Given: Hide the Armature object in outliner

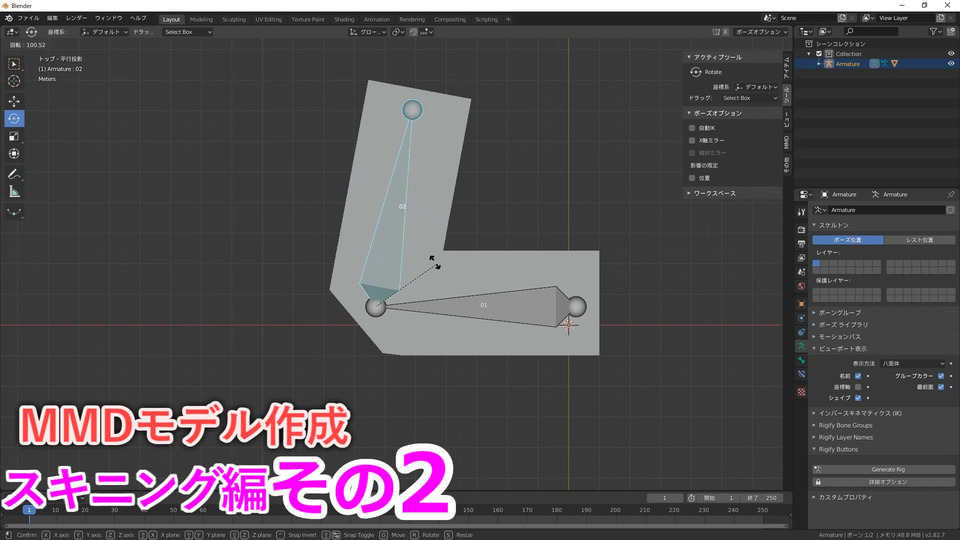Looking at the screenshot, I should [951, 64].
